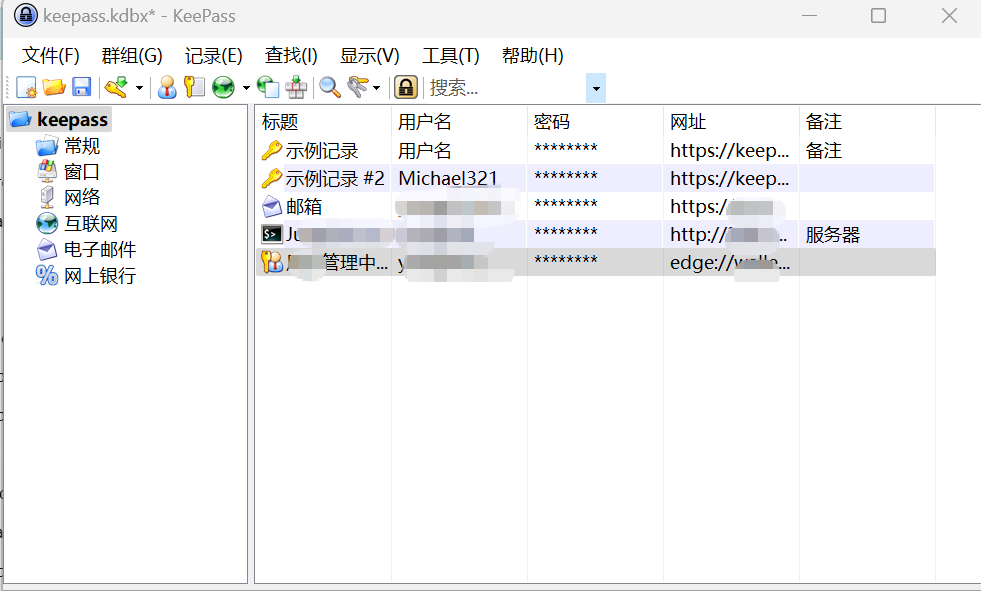Maximize the KeePass window
Viewport: 981px width, 591px height.
click(878, 16)
